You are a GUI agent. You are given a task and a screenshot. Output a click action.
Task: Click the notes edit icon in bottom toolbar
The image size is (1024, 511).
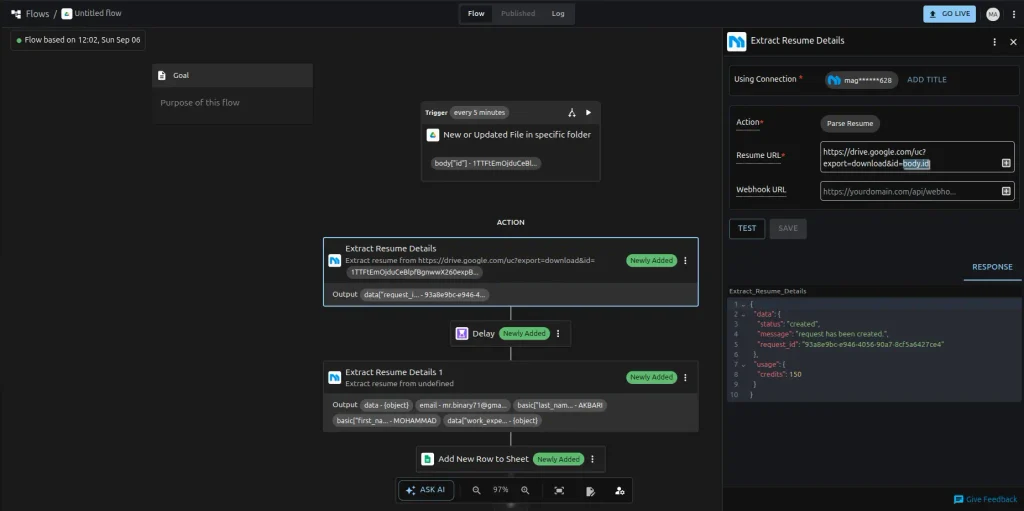(590, 490)
